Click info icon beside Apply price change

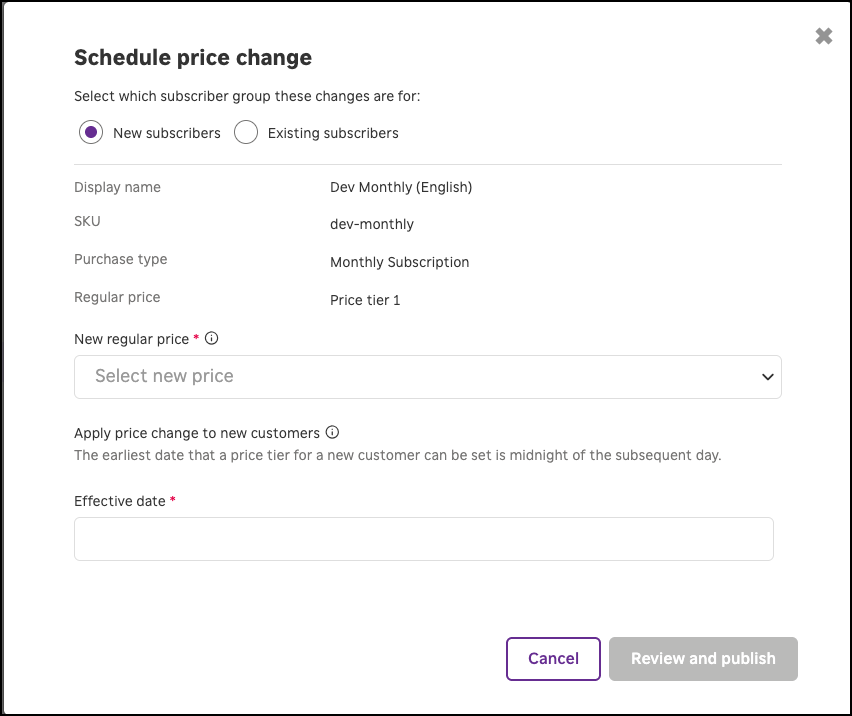tap(333, 433)
